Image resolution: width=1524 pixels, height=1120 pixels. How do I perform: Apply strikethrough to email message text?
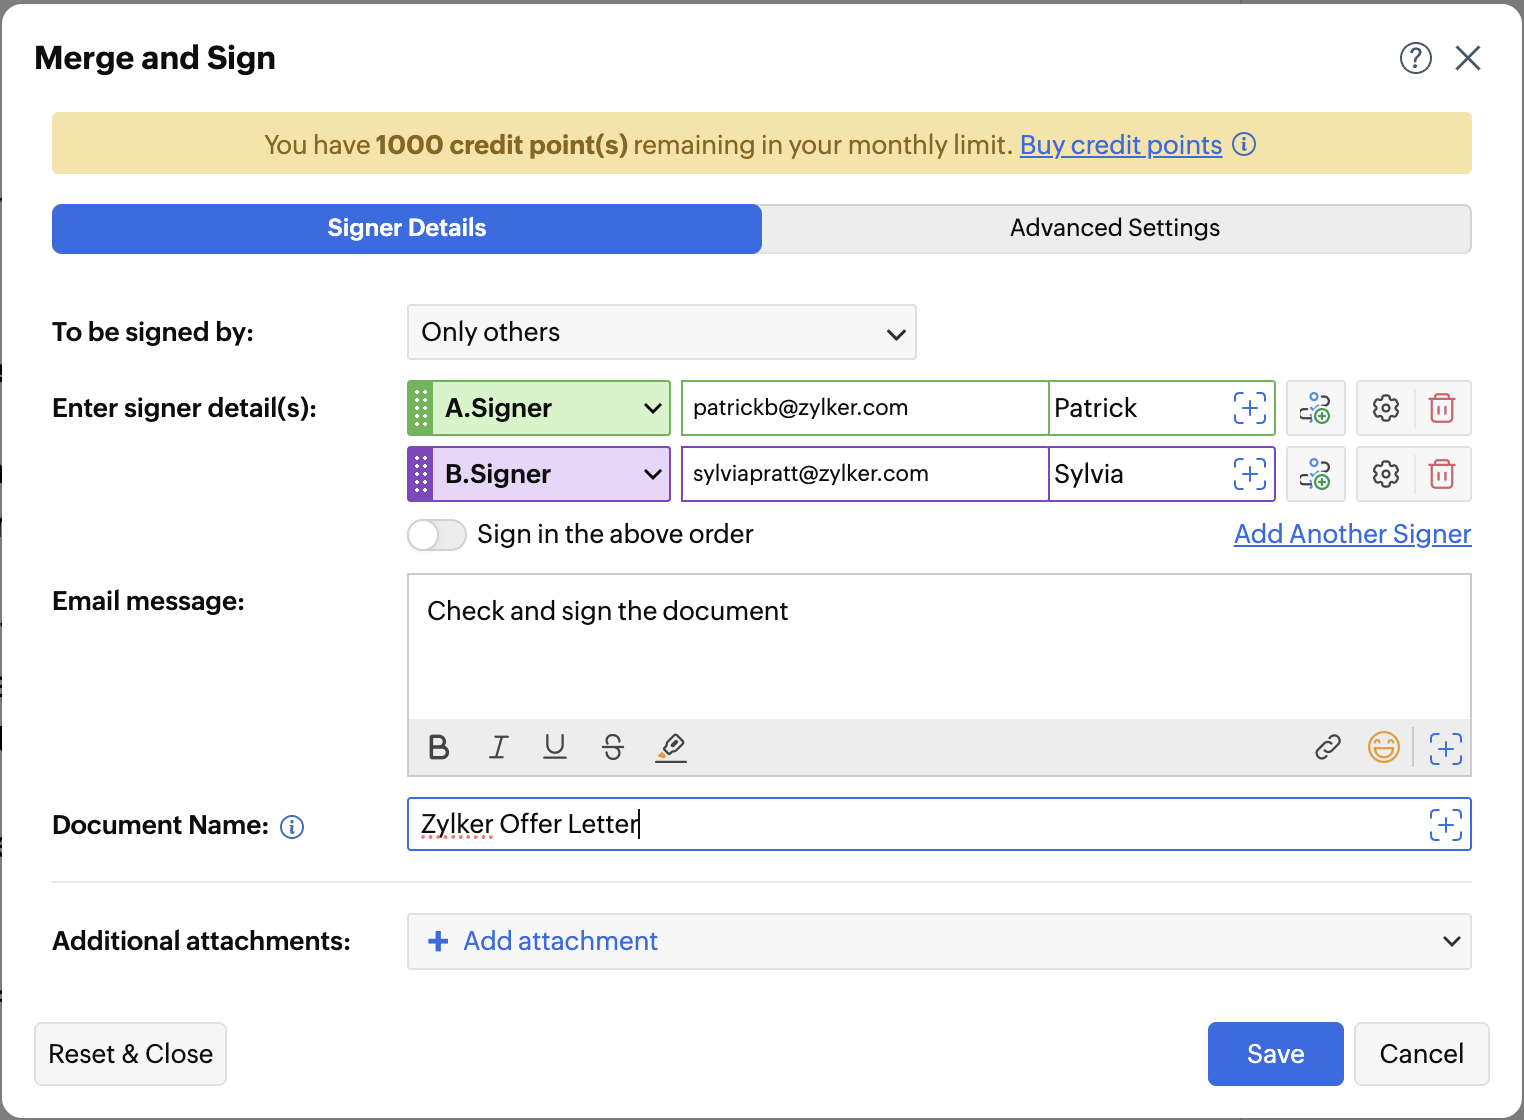point(613,747)
